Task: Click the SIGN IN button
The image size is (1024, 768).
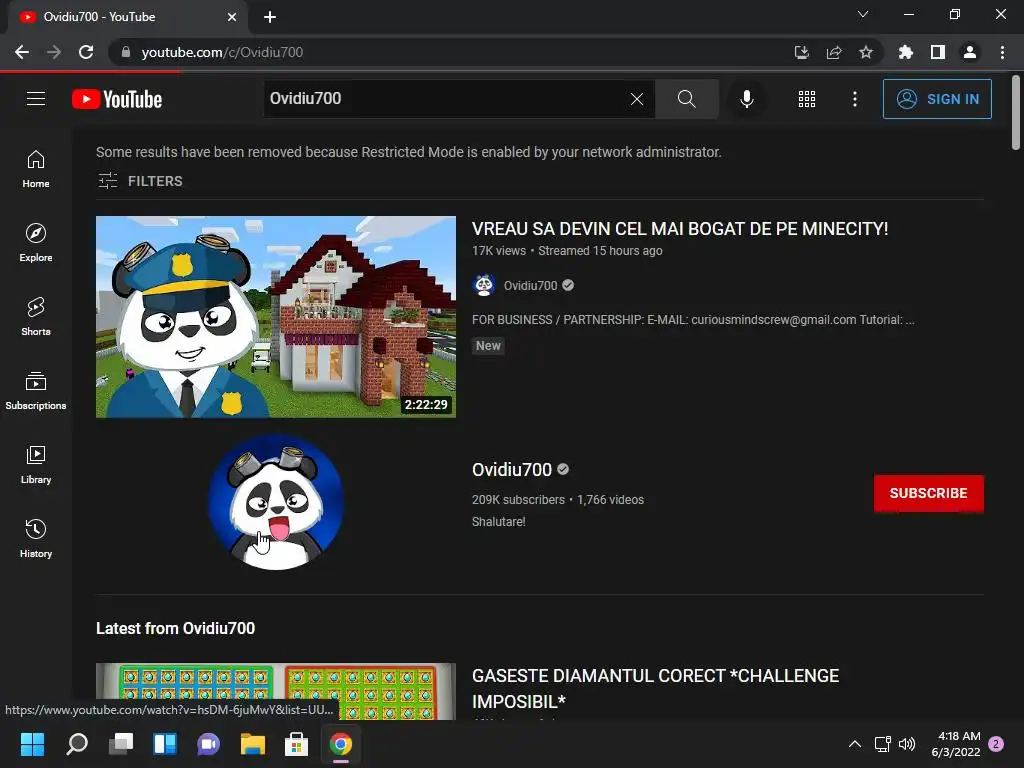Action: [x=937, y=99]
